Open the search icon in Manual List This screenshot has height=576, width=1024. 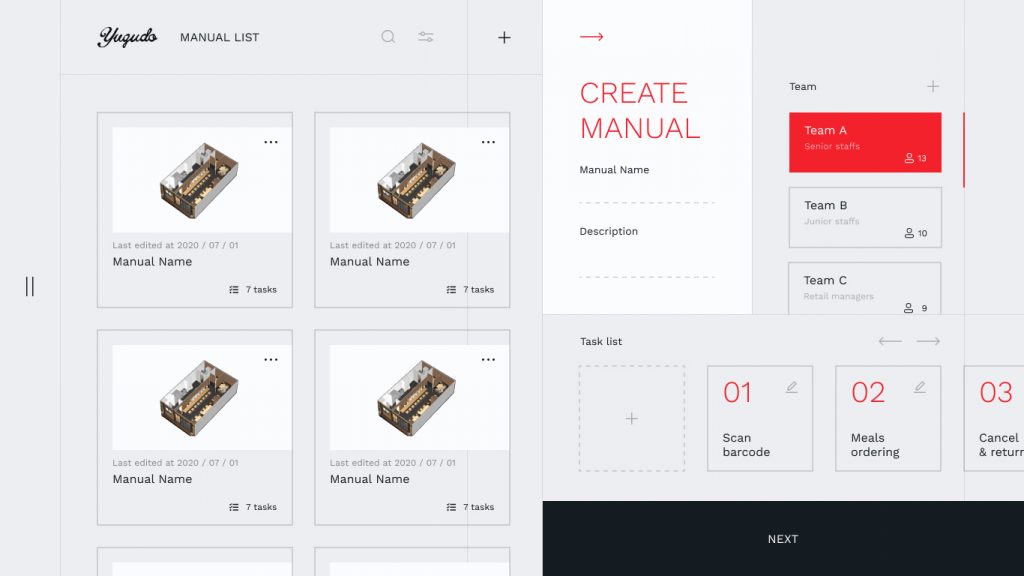coord(388,37)
